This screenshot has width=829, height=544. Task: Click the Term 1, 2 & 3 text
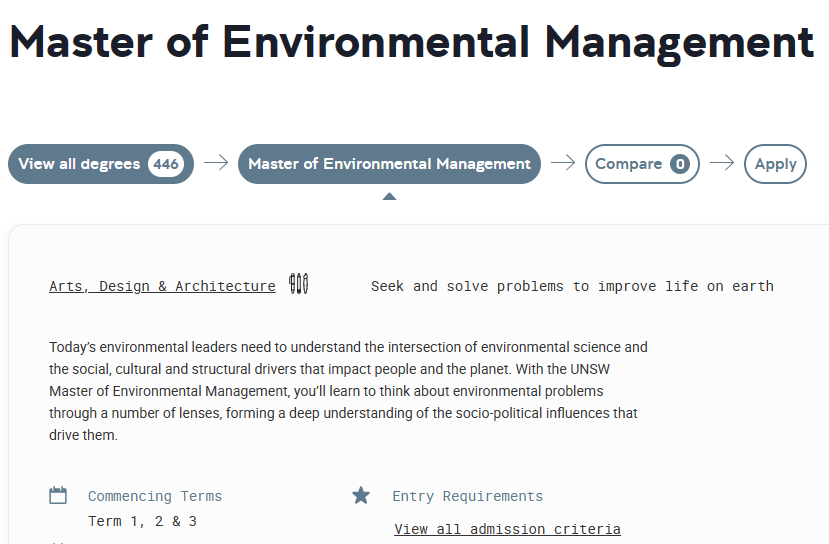click(142, 521)
